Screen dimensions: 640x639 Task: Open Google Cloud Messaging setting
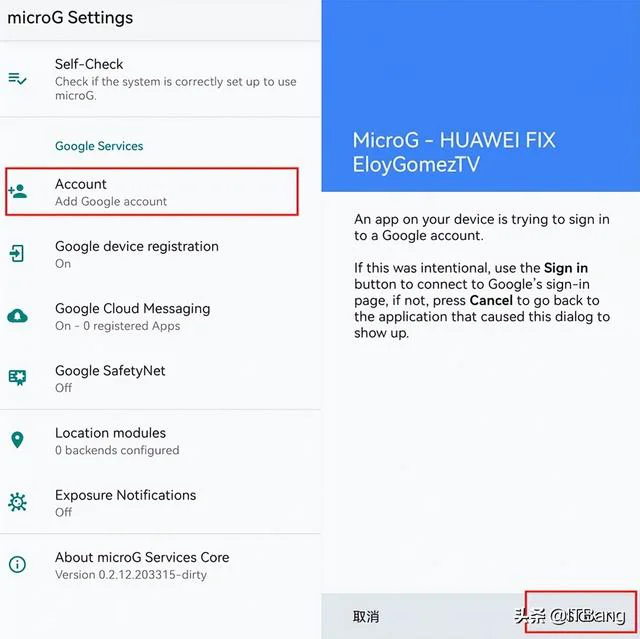(160, 316)
